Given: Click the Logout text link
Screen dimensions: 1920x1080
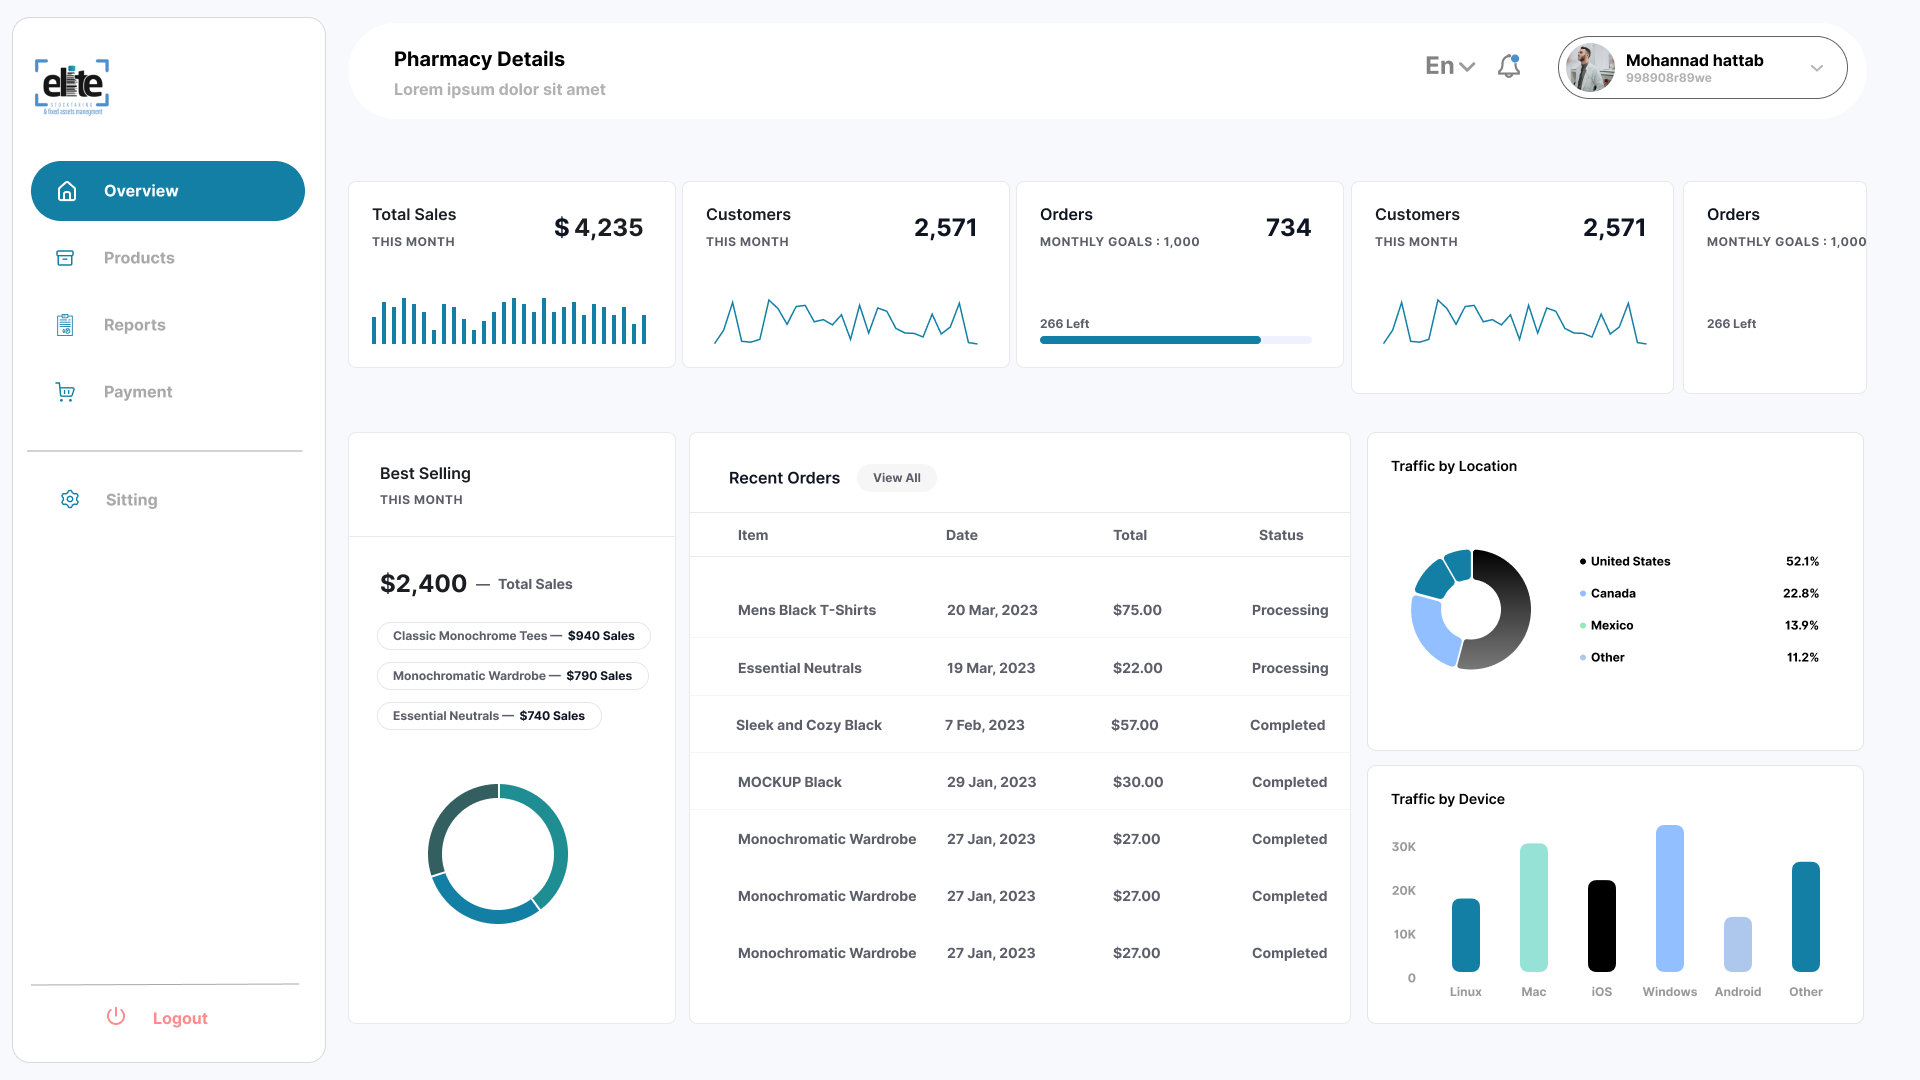Looking at the screenshot, I should click(180, 1018).
